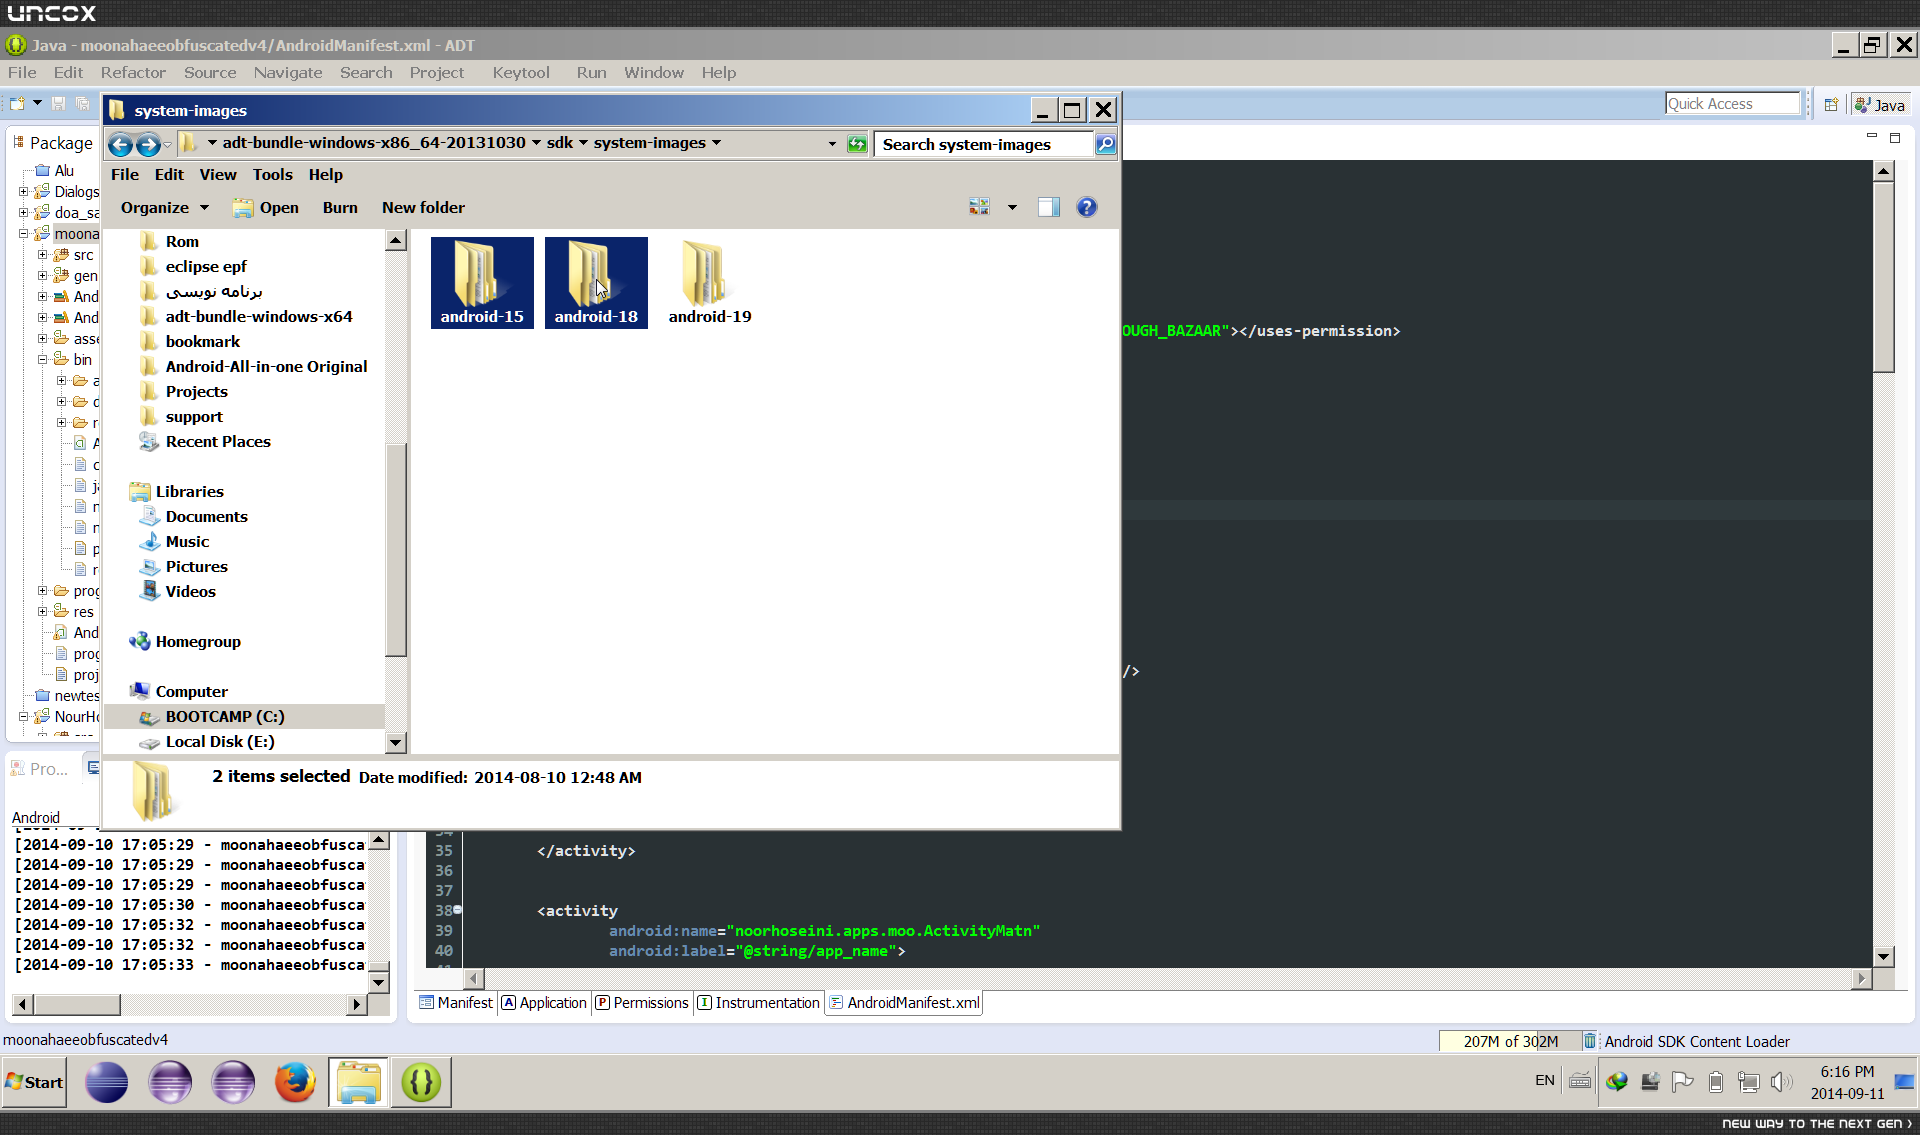
Task: Click the system-images breadcrumb segment
Action: coord(650,143)
